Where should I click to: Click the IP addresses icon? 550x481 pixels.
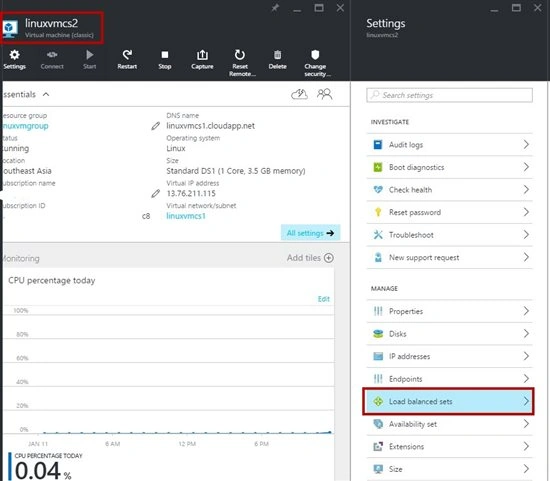point(378,356)
